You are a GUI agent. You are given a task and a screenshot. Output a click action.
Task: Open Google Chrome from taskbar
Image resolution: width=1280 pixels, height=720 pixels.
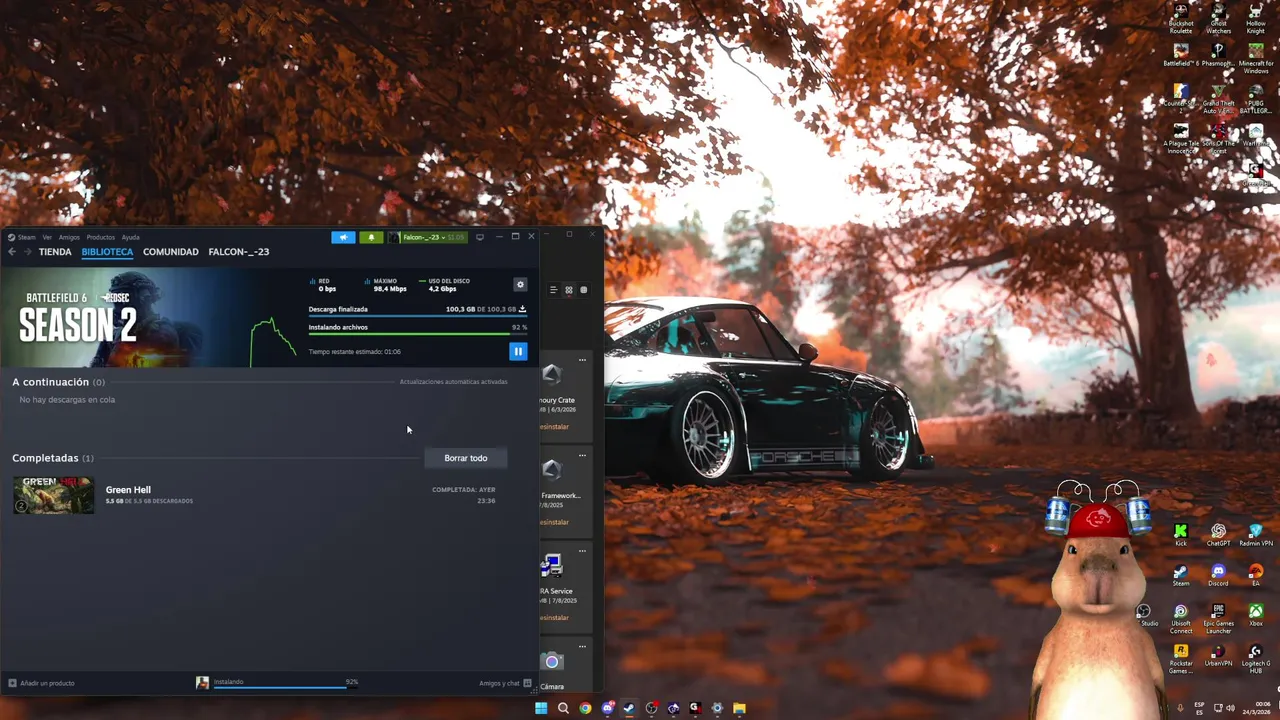[585, 708]
